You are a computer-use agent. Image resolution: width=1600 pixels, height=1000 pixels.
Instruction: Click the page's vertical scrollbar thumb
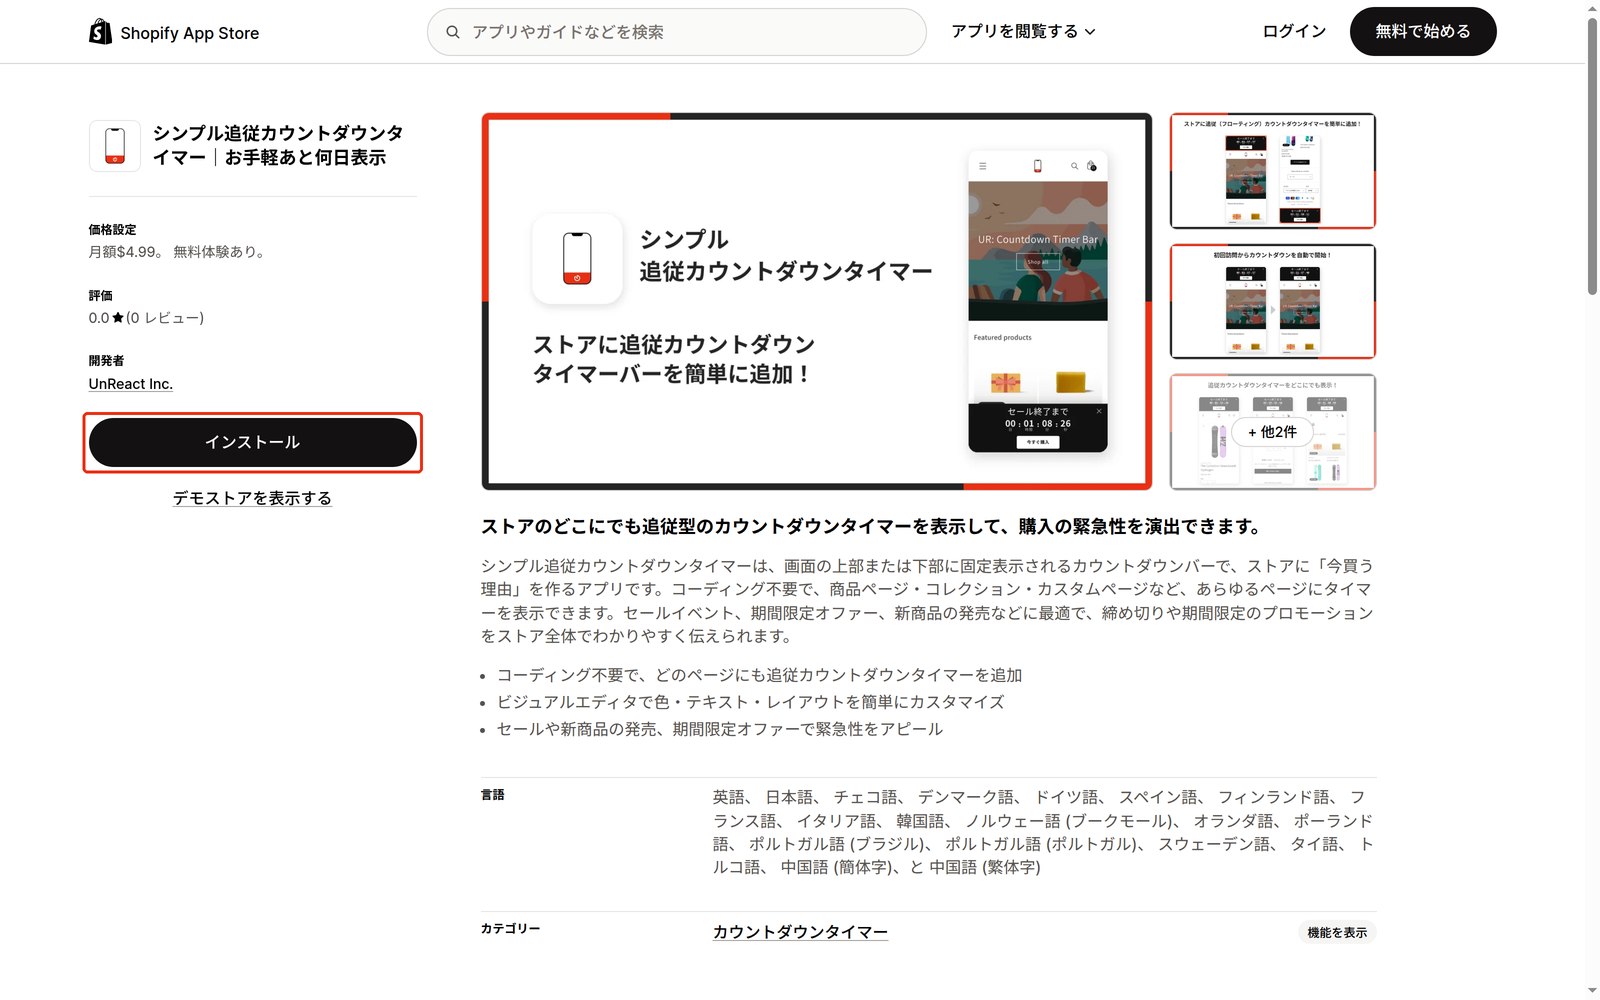(x=1592, y=156)
